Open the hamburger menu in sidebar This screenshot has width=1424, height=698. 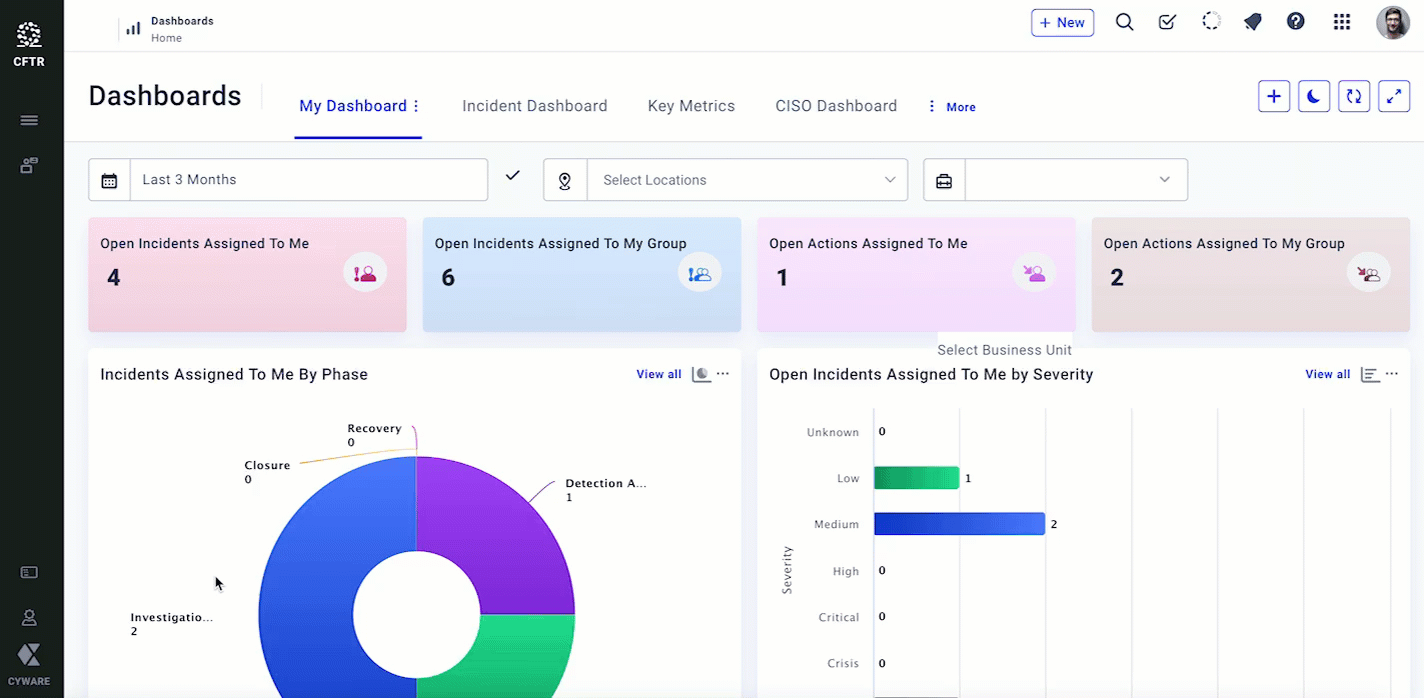click(29, 120)
